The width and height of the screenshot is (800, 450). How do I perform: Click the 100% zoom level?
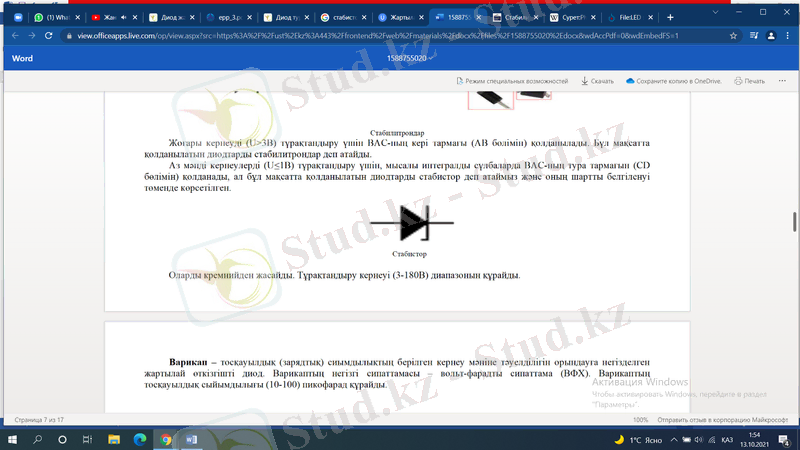(x=640, y=420)
